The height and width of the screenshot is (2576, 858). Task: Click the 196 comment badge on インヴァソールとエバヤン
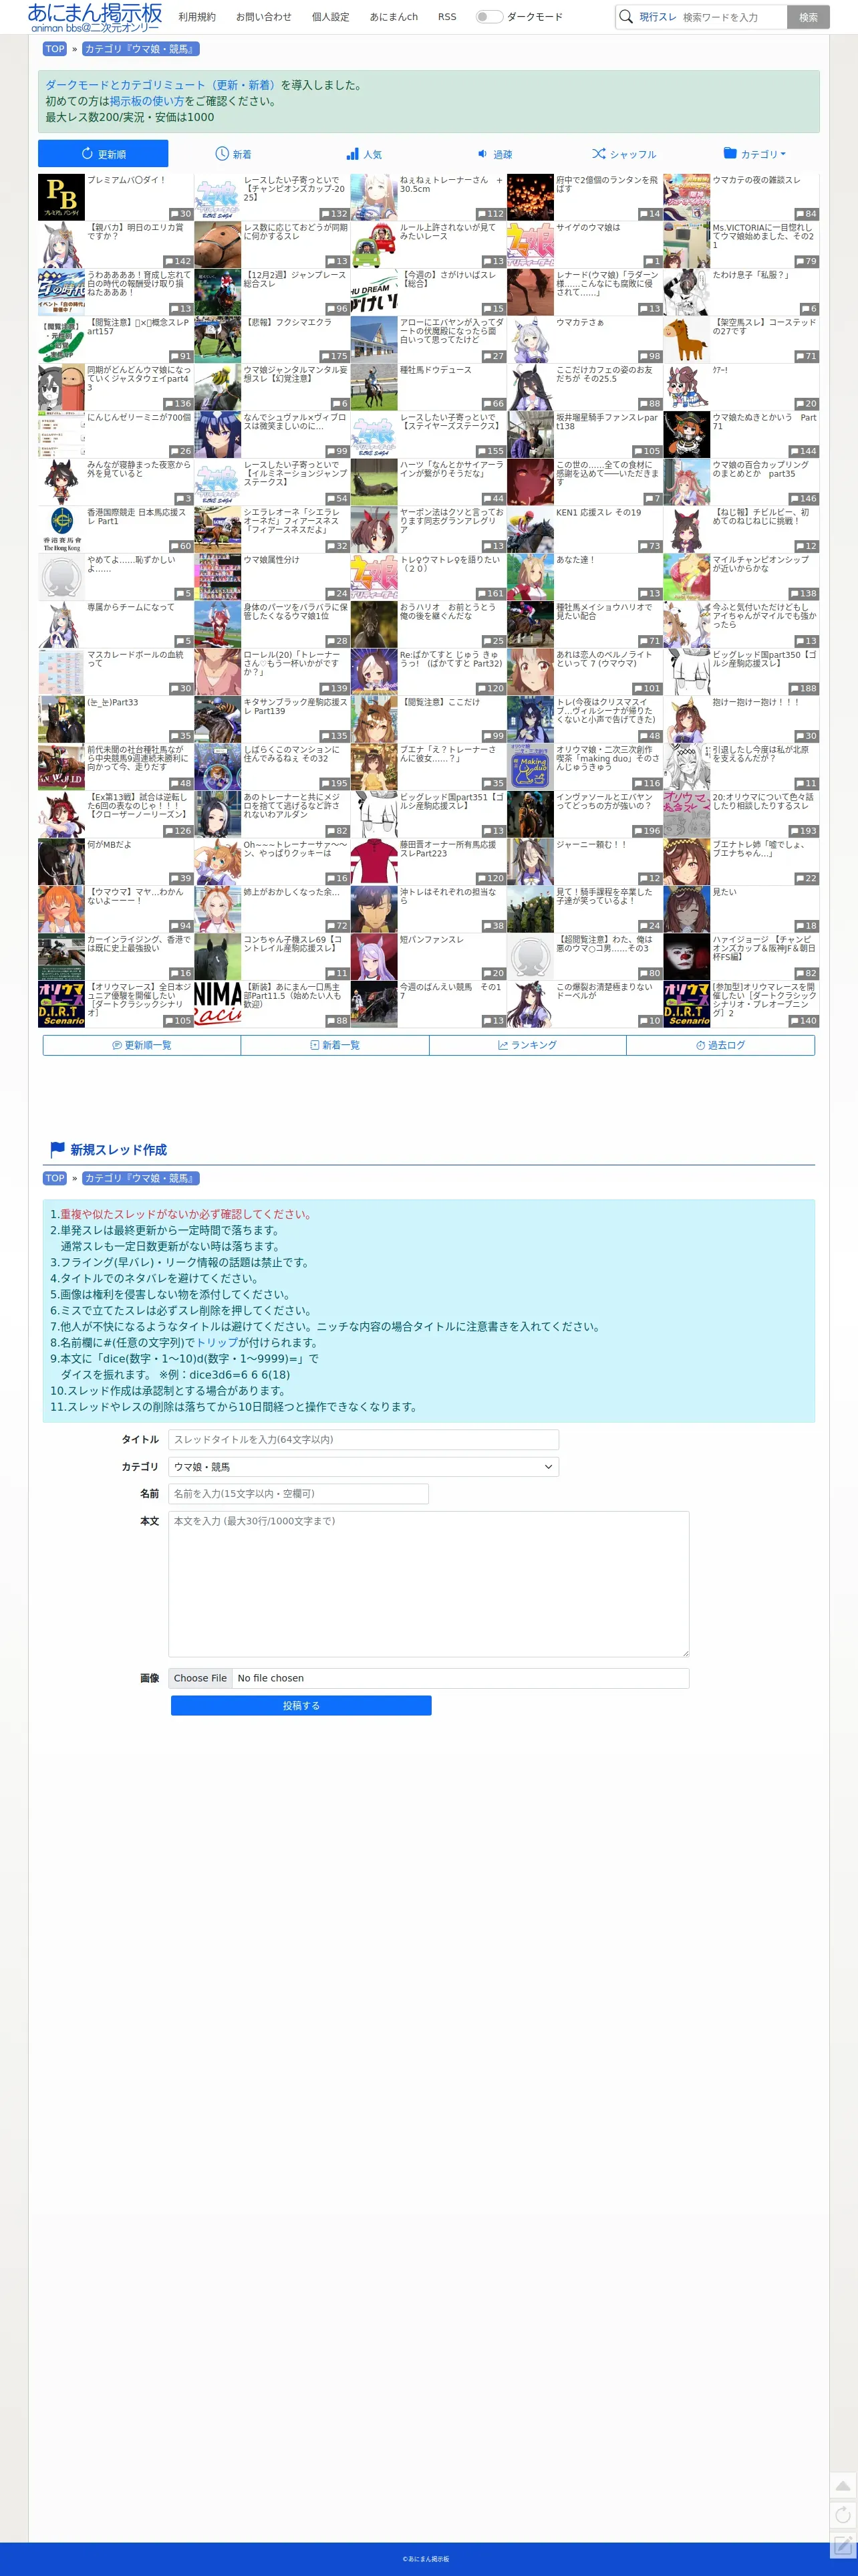click(x=650, y=831)
